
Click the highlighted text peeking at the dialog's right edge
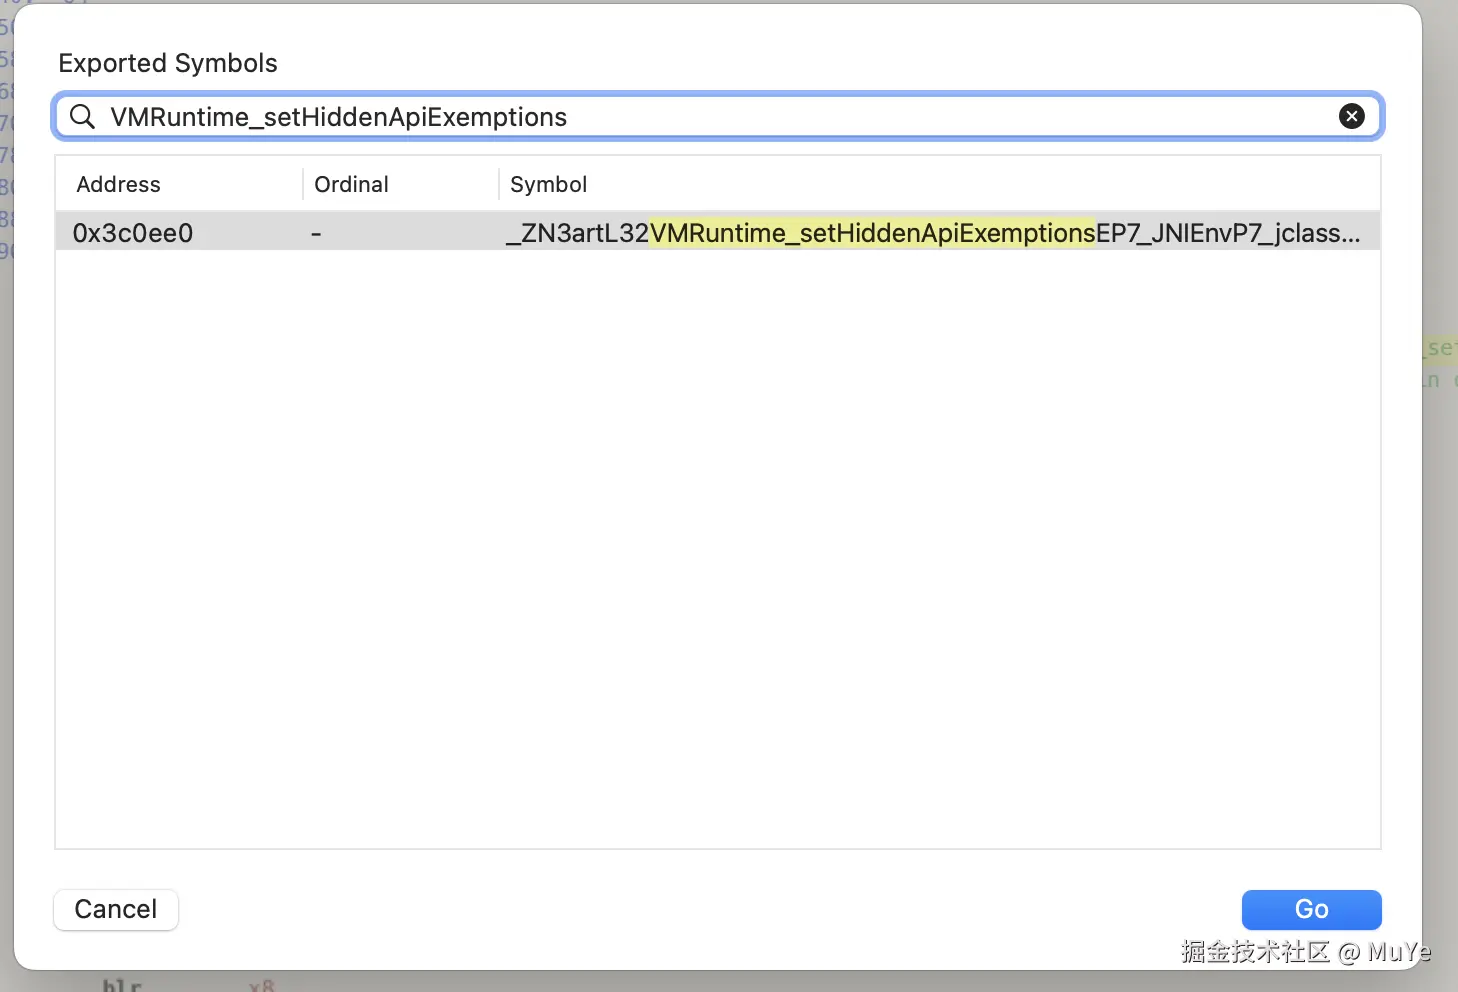(1440, 348)
